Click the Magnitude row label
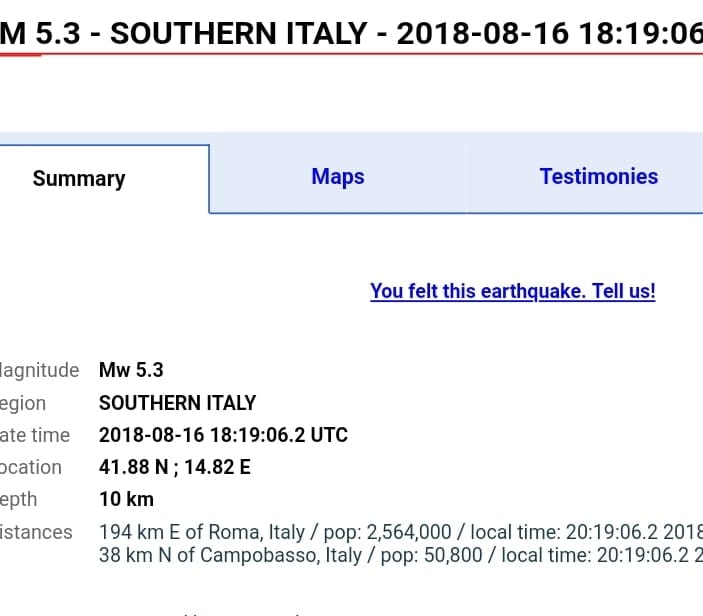This screenshot has height=616, width=703. [40, 370]
